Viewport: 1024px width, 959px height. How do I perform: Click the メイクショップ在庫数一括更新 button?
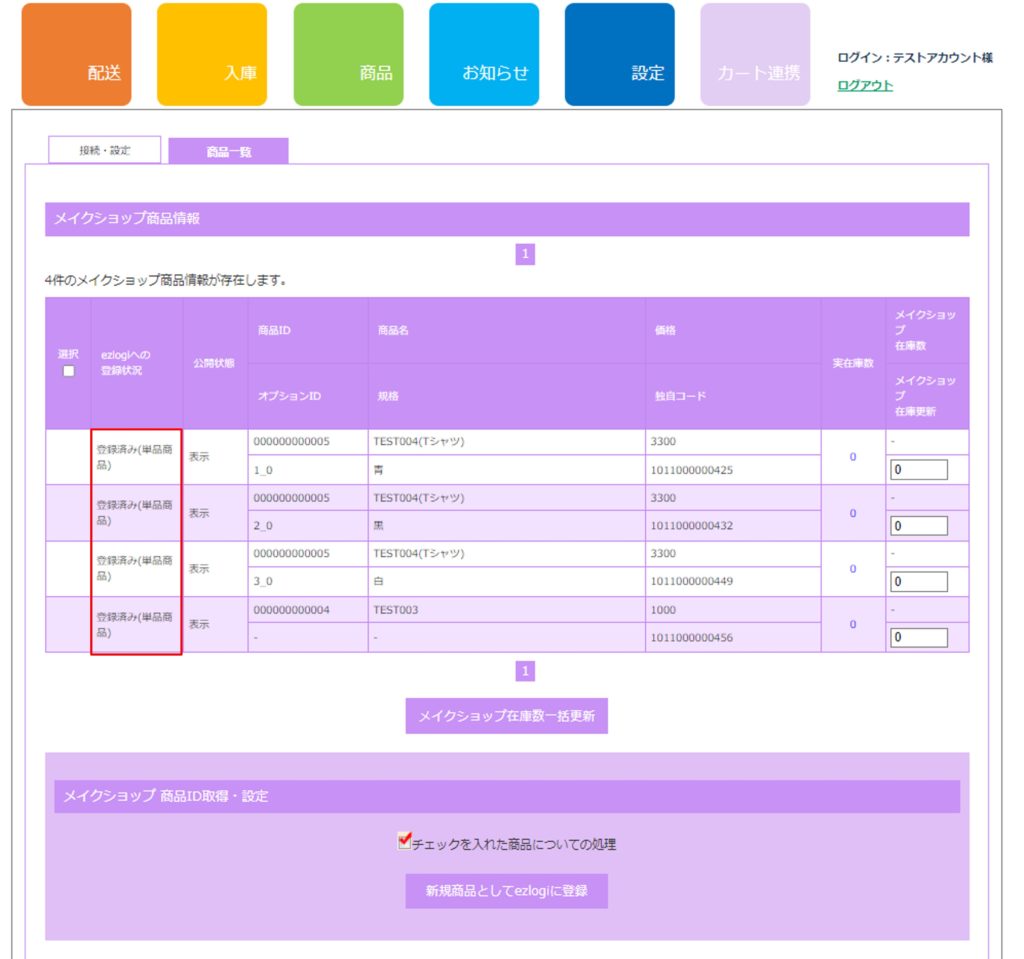(506, 716)
